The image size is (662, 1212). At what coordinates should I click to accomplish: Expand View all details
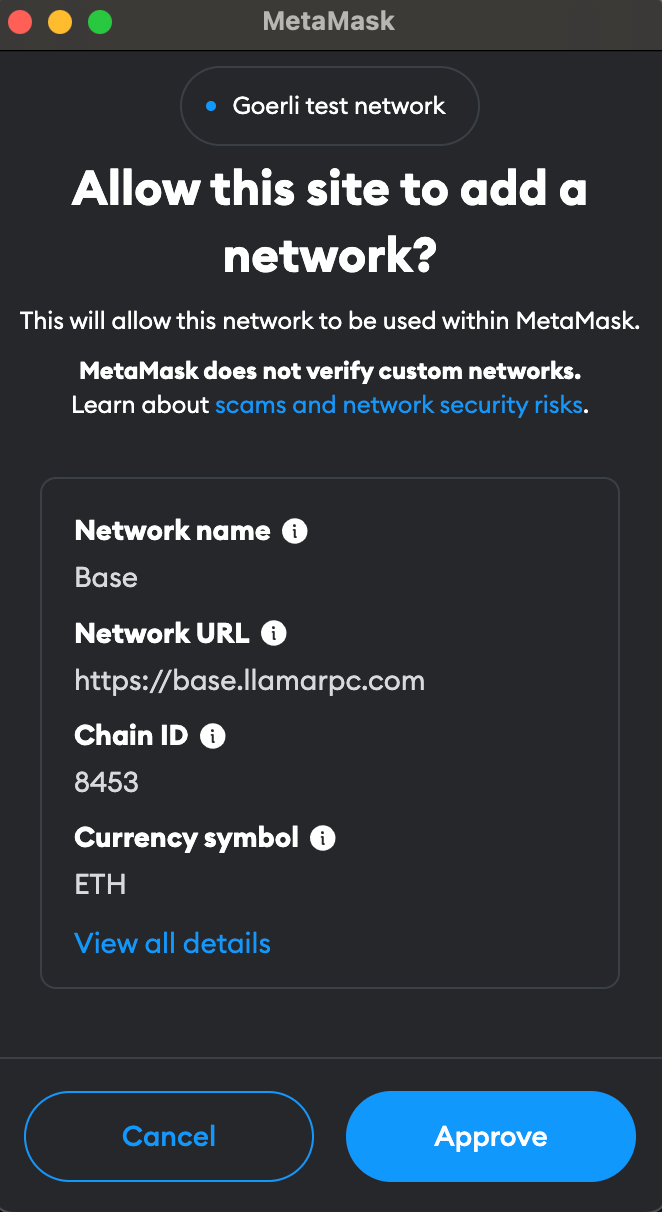[x=173, y=943]
